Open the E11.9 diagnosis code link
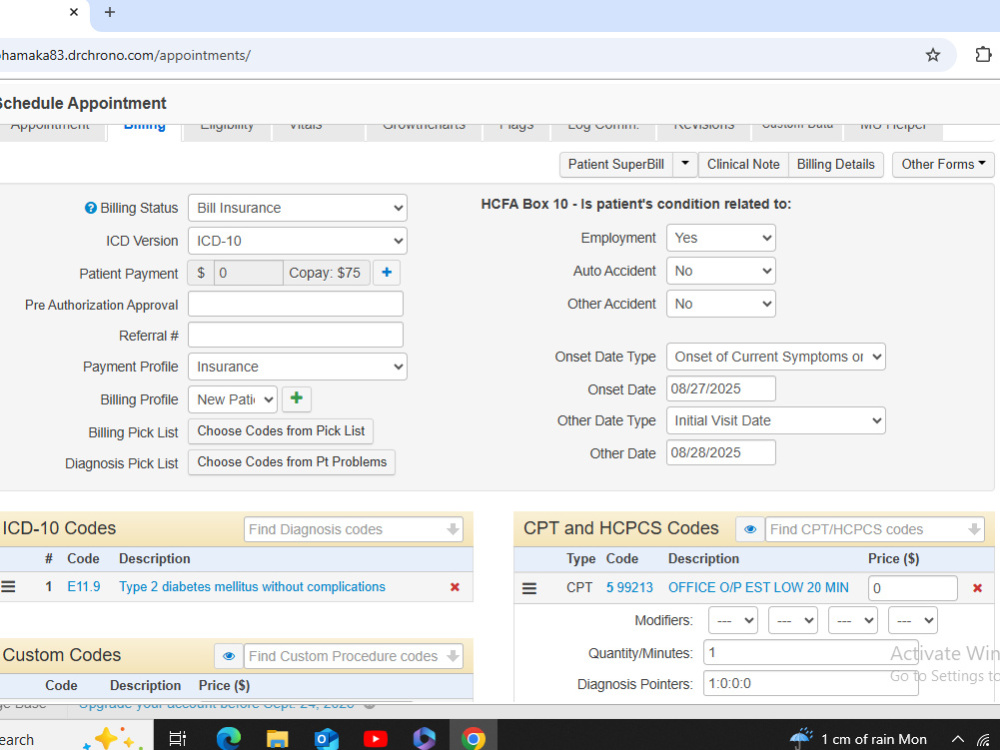 pyautogui.click(x=84, y=587)
